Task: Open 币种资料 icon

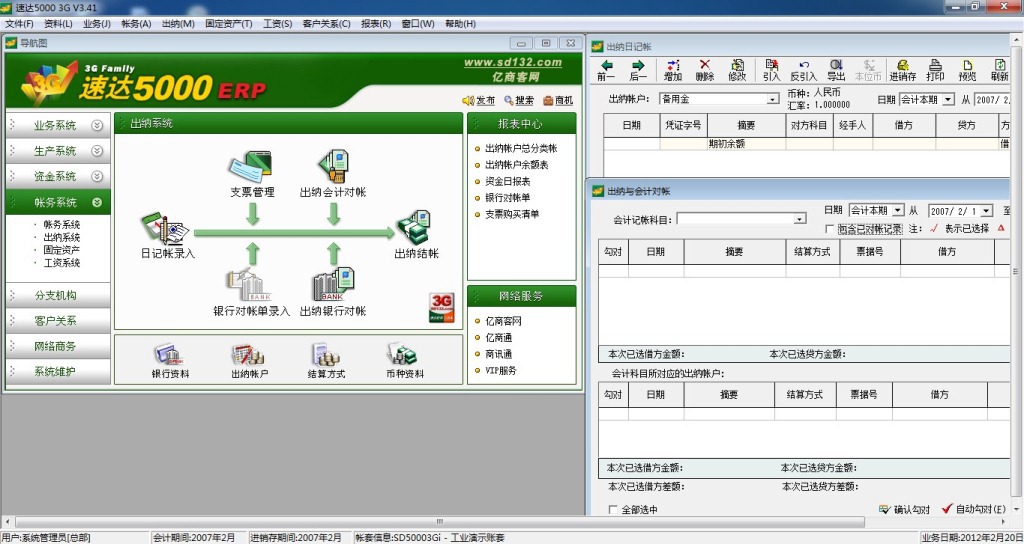Action: click(x=404, y=361)
